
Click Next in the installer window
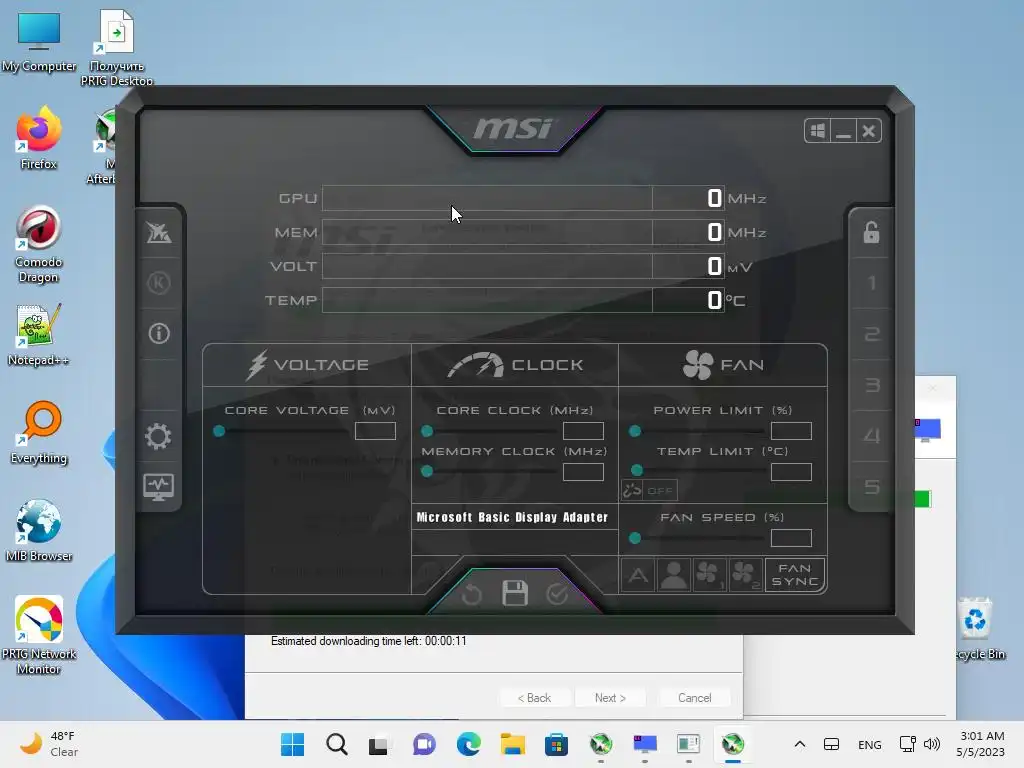[x=610, y=698]
